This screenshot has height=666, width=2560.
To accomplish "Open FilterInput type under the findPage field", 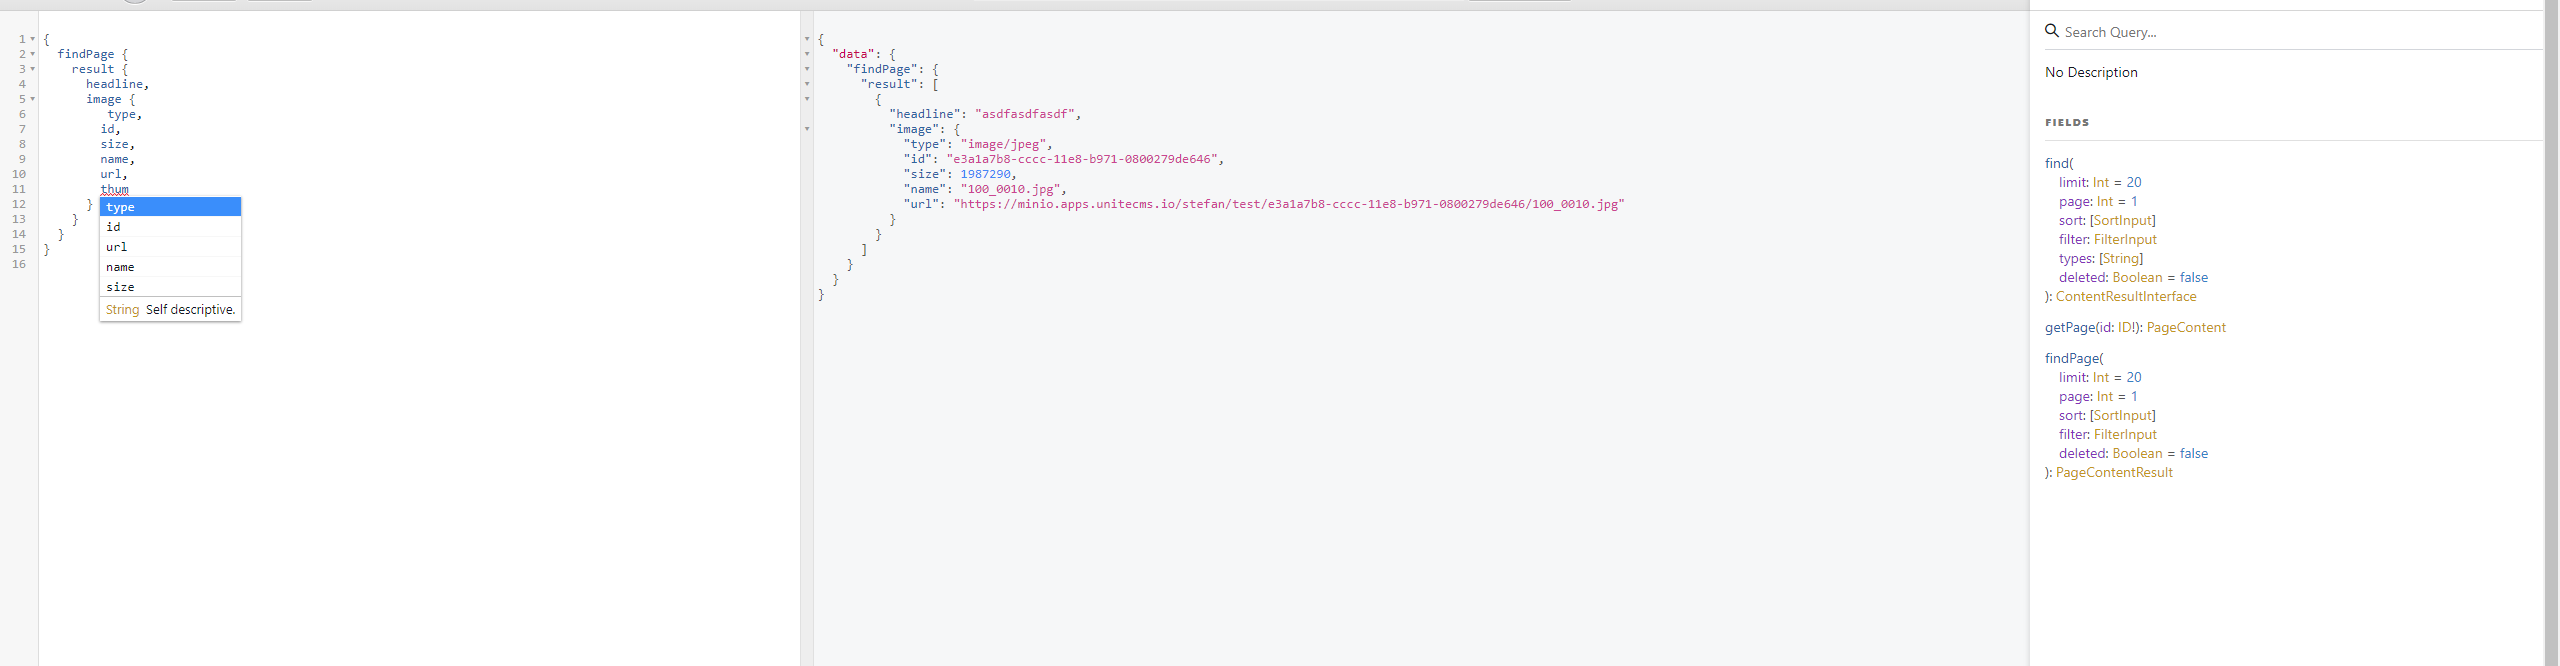I will pos(2125,434).
